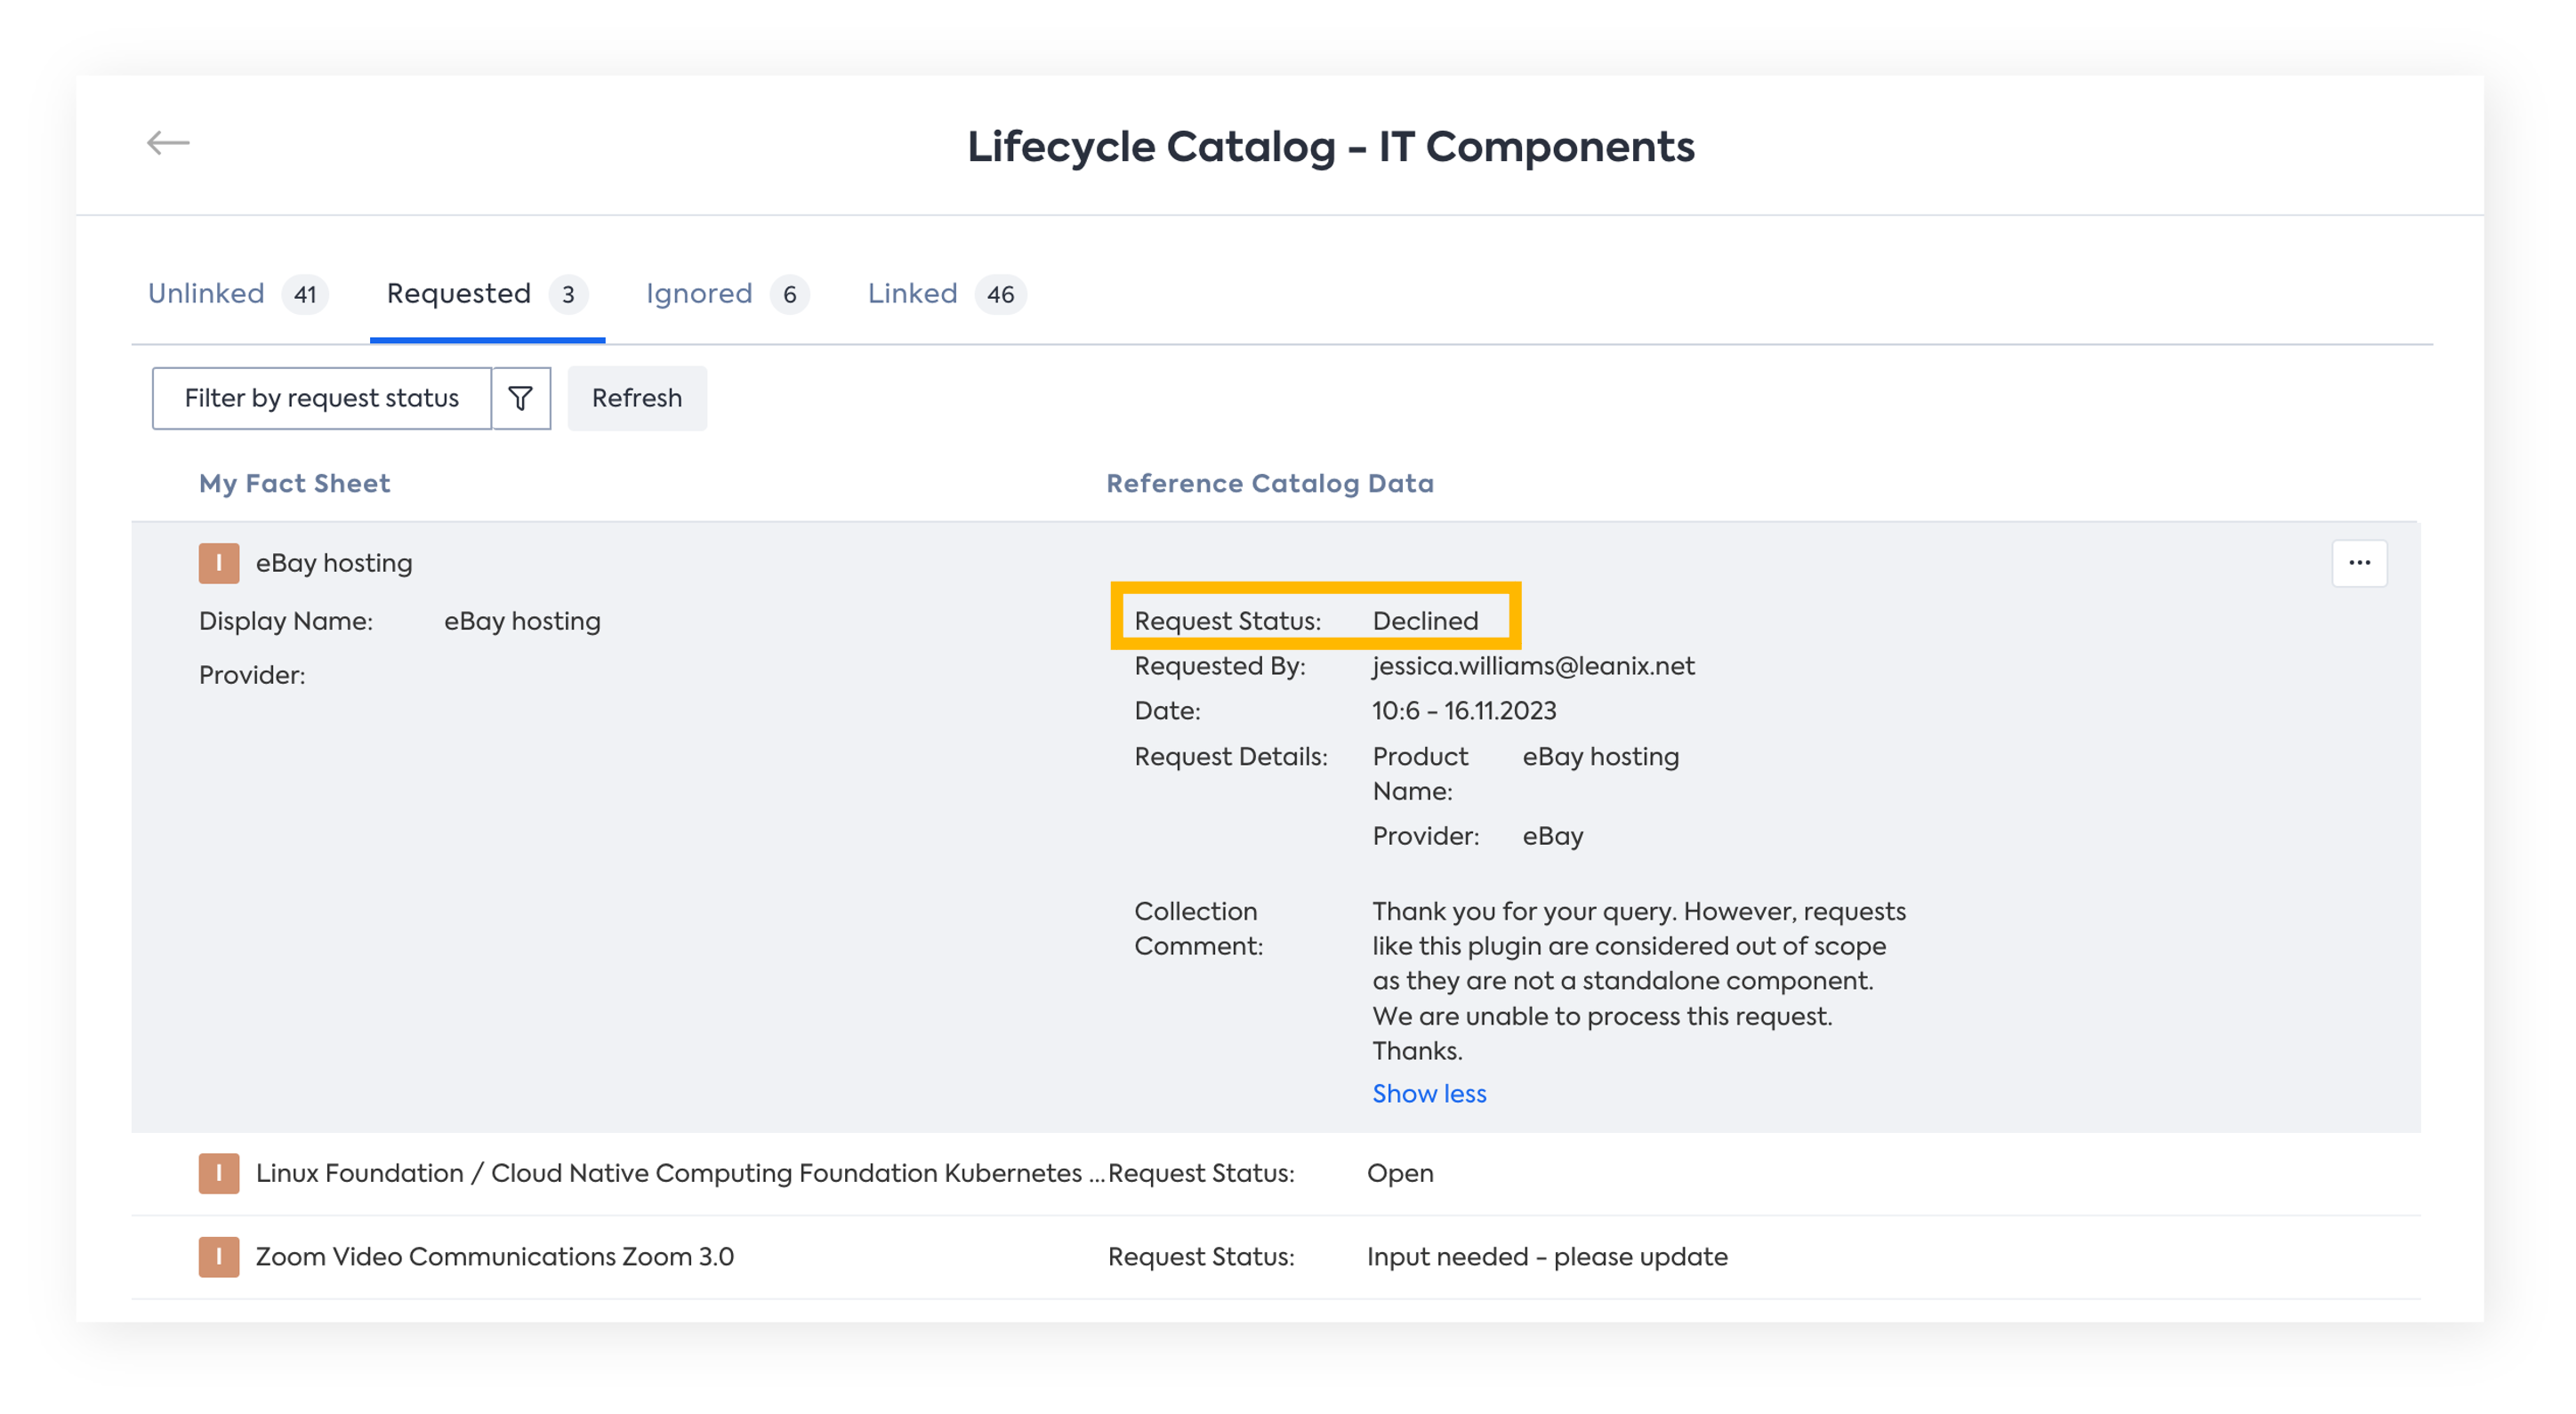2576x1414 pixels.
Task: Select the Requested tab
Action: click(x=487, y=294)
